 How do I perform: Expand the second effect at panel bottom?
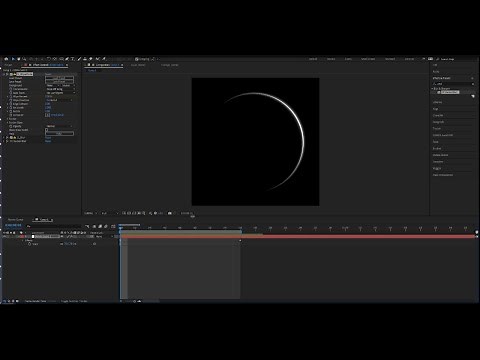[x=4, y=137]
